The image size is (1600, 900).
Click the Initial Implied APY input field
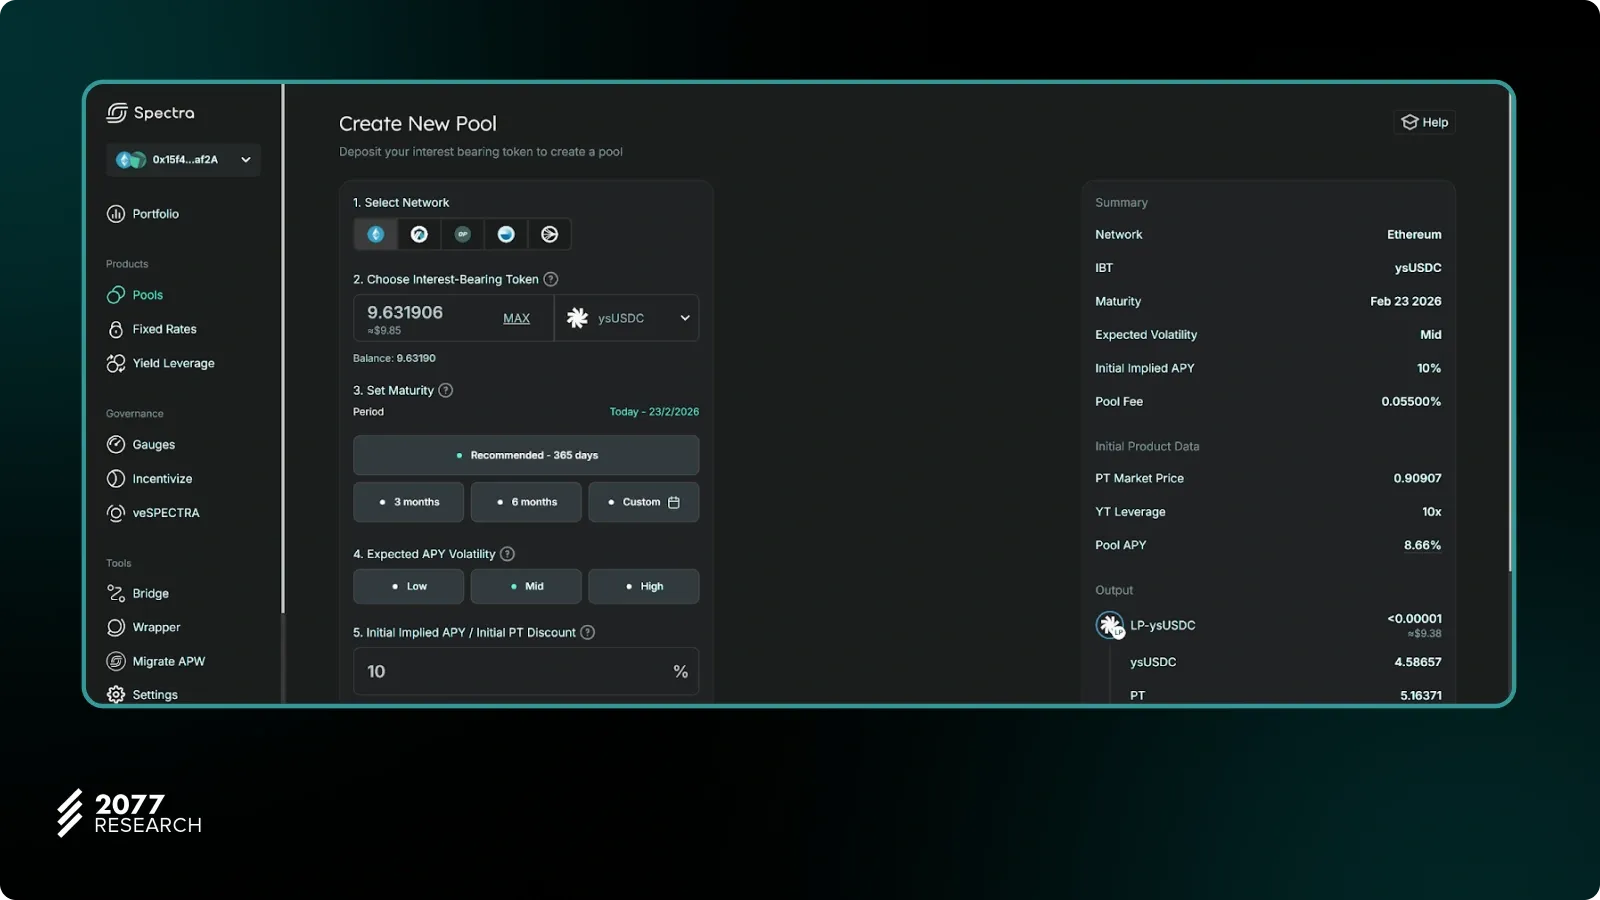pos(510,671)
